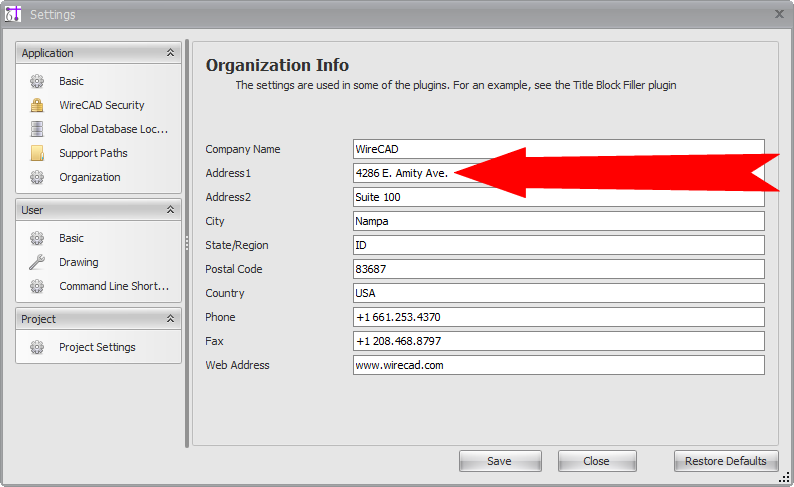Image resolution: width=794 pixels, height=487 pixels.
Task: Click the Company Name label
Action: click(243, 149)
